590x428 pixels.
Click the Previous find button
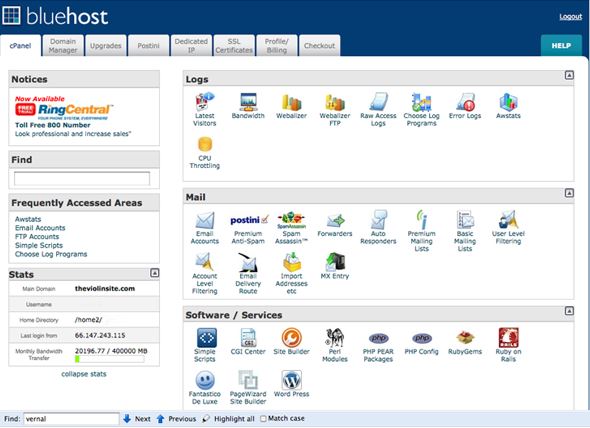176,419
